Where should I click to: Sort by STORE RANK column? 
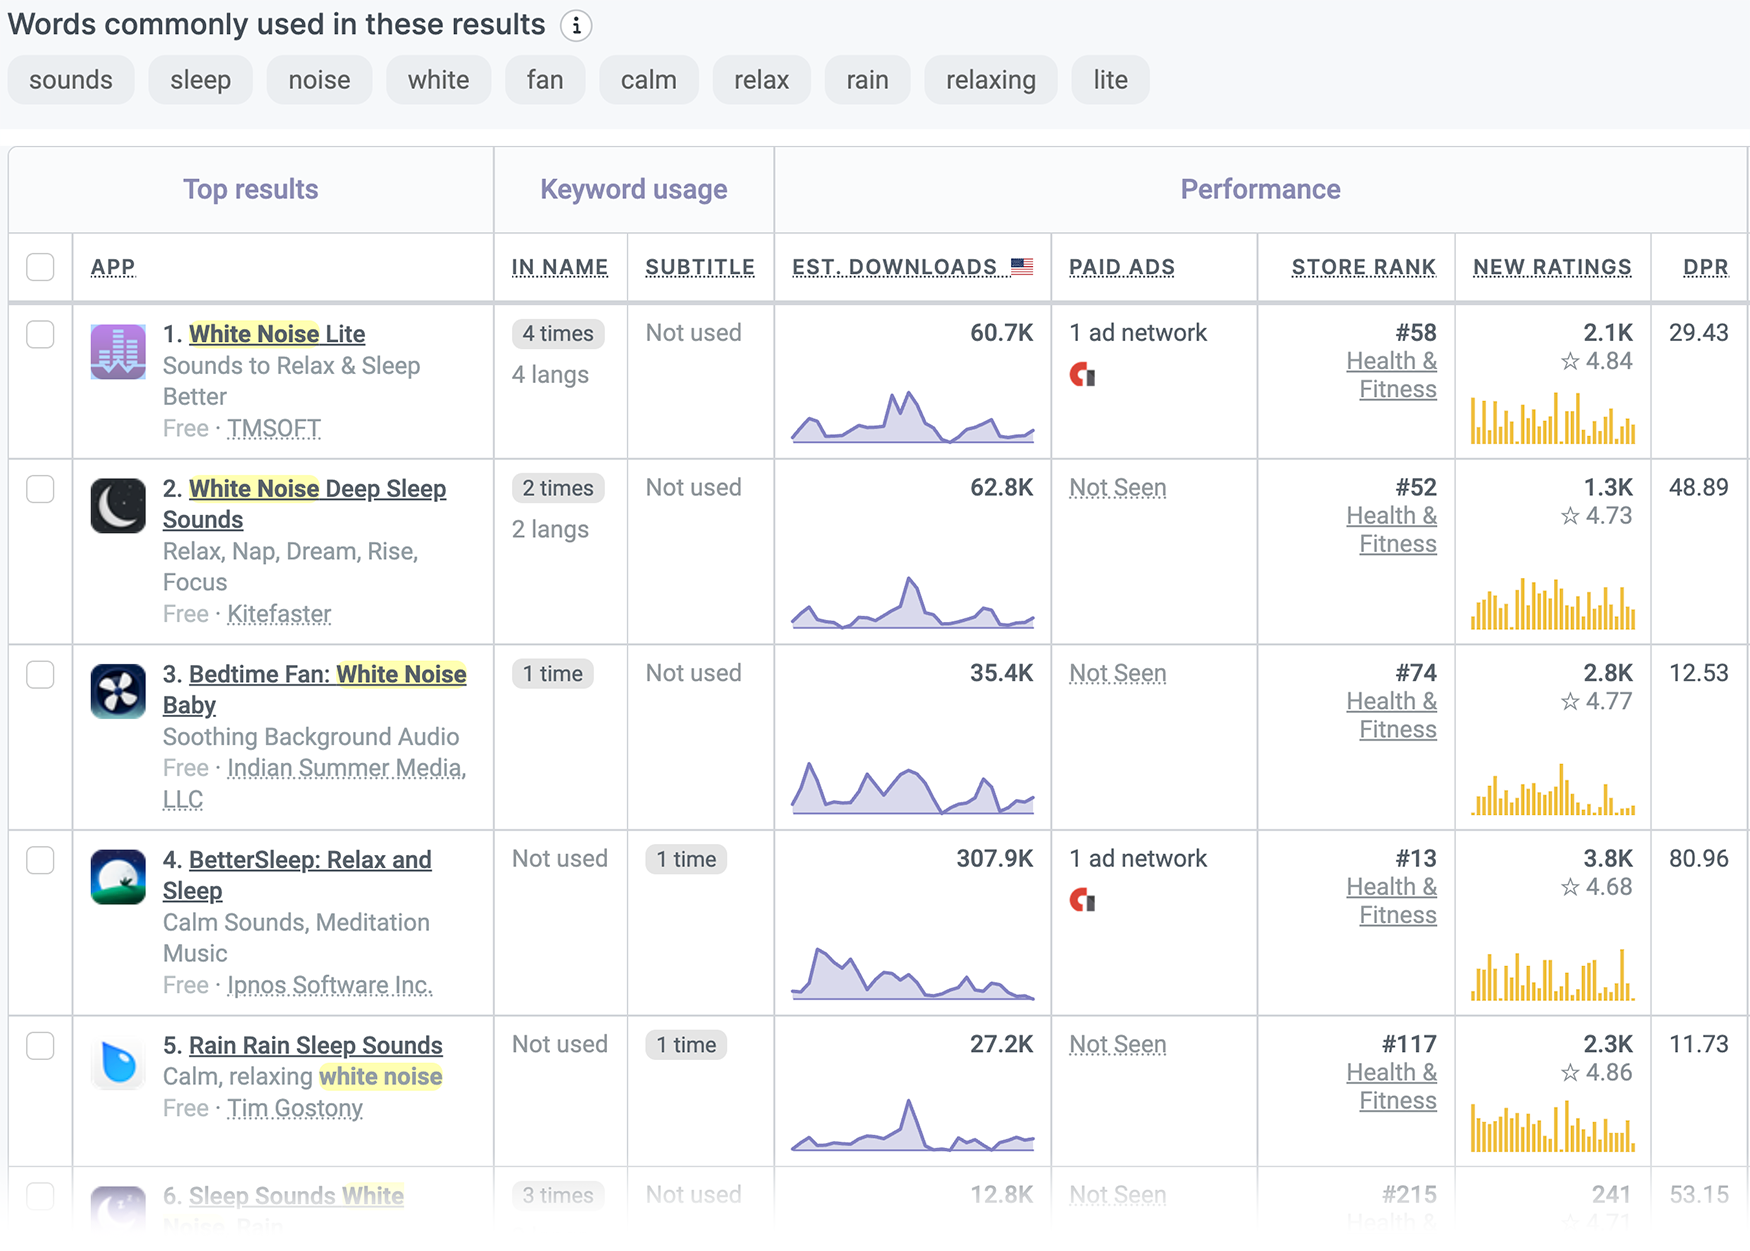(1364, 267)
